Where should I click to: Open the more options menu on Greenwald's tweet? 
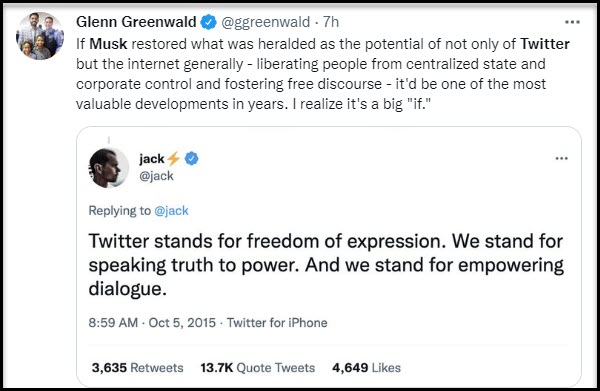click(x=572, y=22)
